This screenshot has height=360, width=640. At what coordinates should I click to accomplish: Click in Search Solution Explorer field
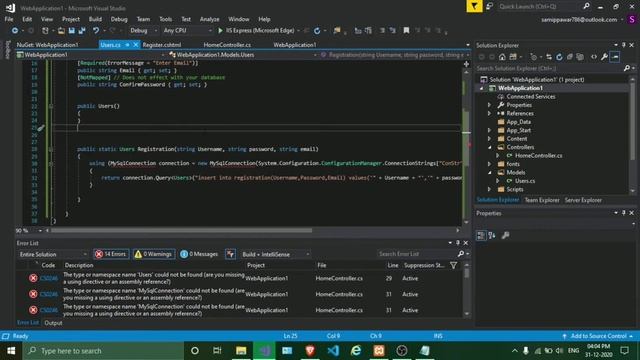pyautogui.click(x=549, y=69)
